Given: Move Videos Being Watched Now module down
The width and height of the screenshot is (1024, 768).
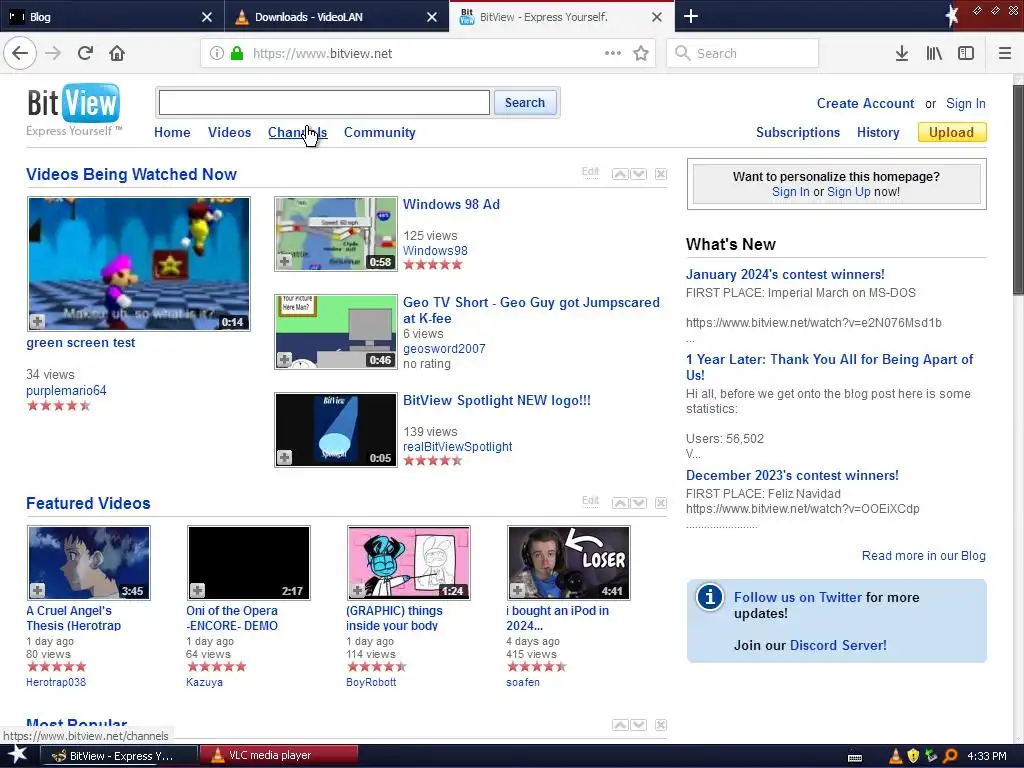Looking at the screenshot, I should (x=639, y=174).
